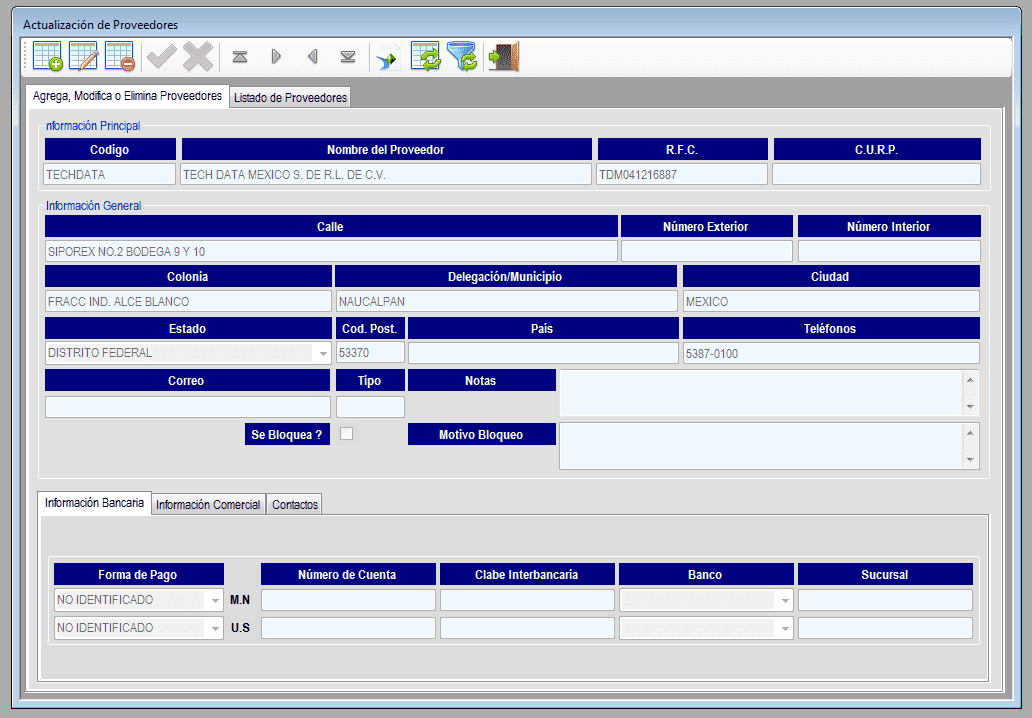Click the Codigo field with TECHDATA

110,174
